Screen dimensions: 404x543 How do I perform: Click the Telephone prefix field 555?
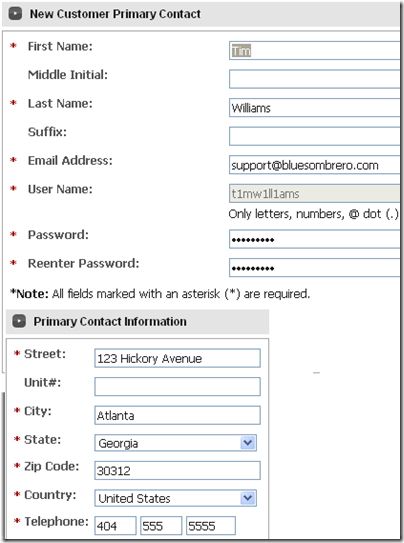[161, 526]
